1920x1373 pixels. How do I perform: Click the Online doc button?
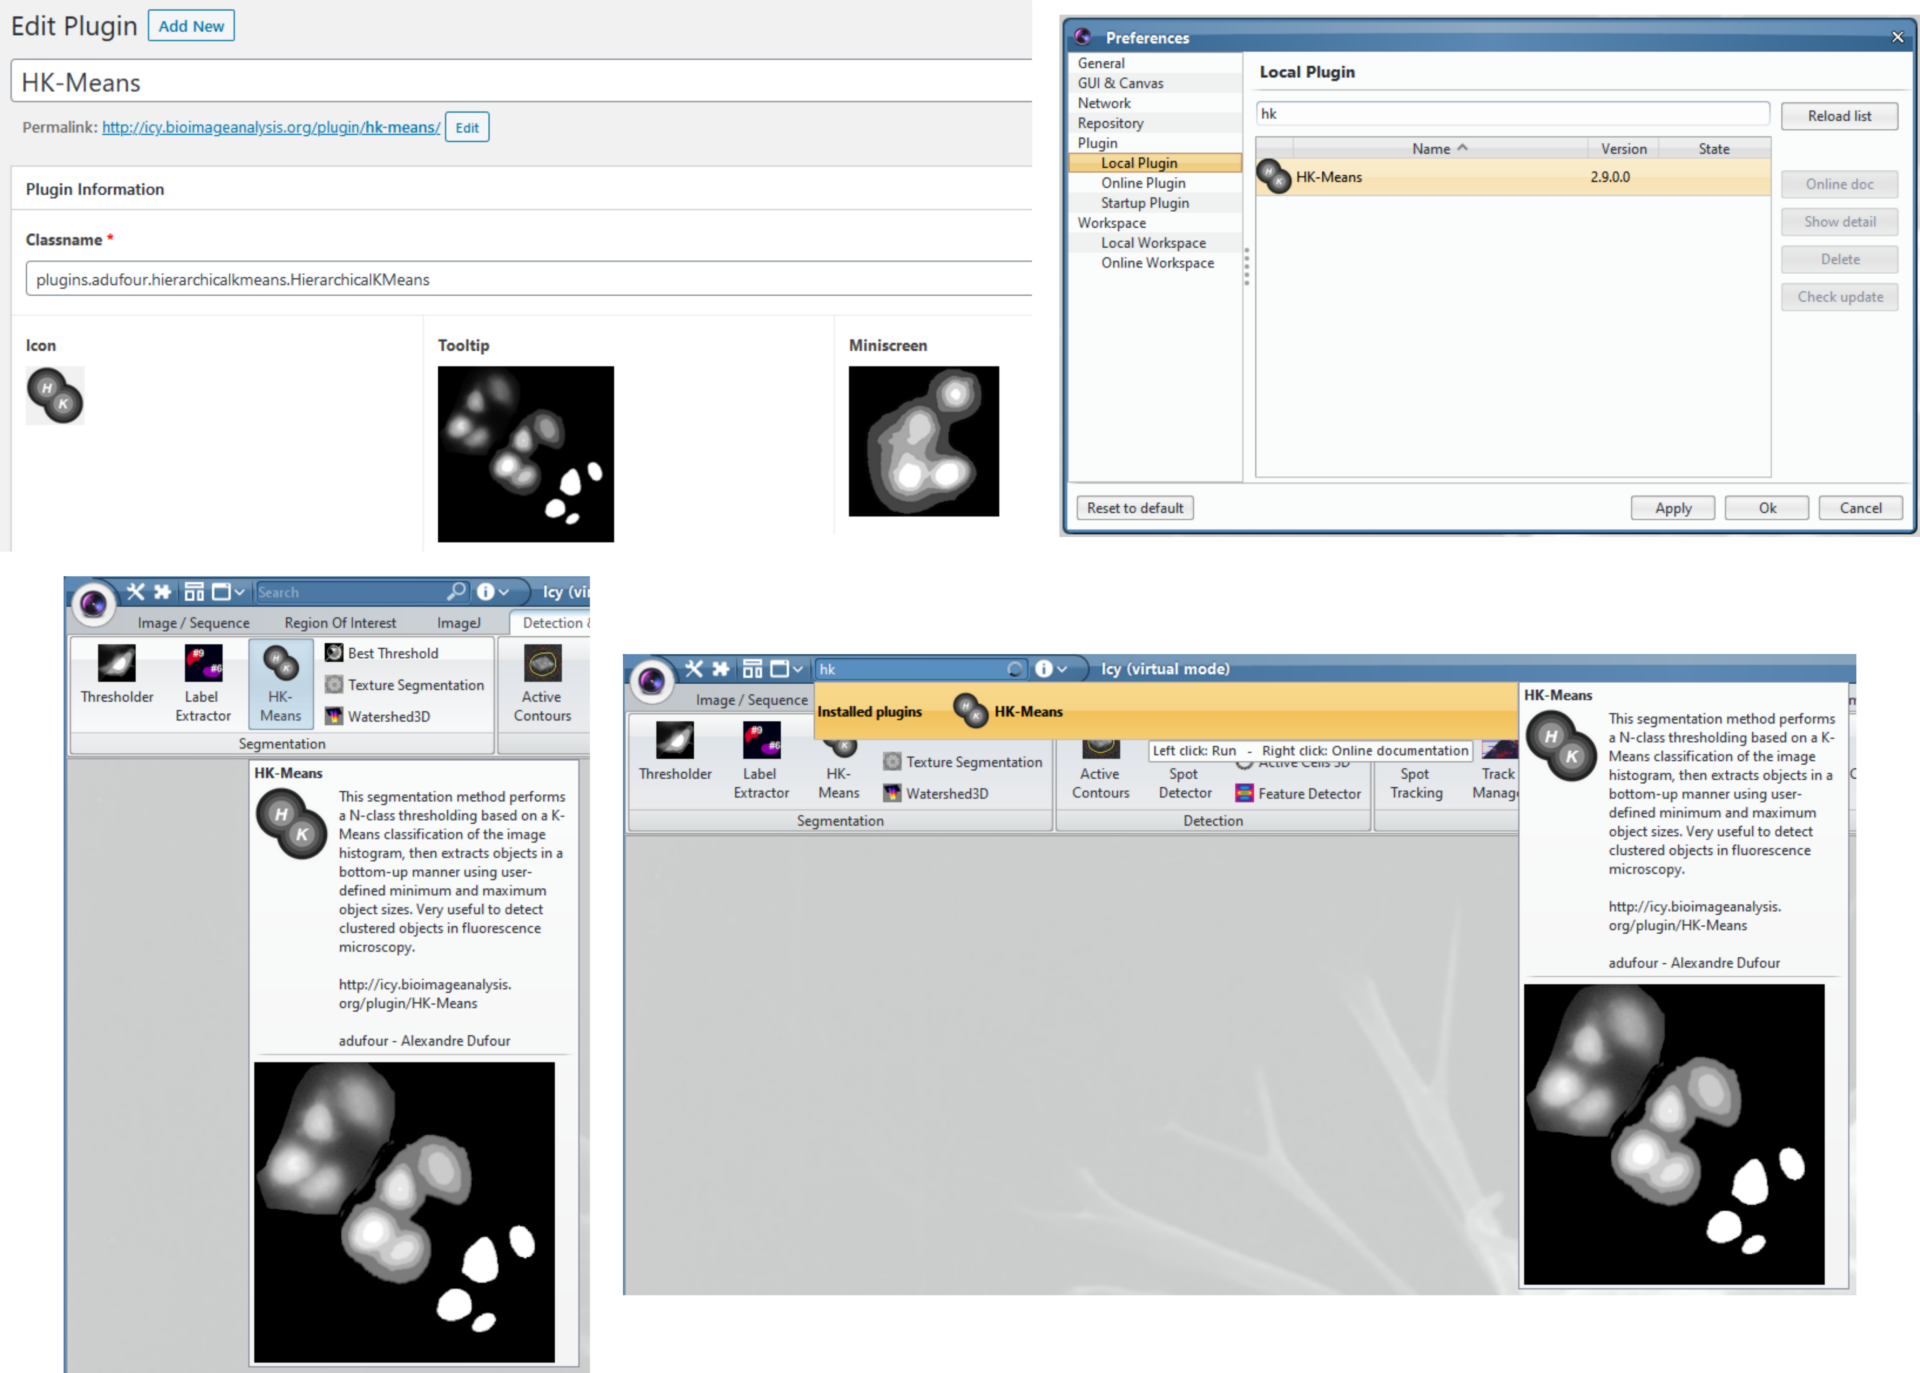click(x=1839, y=184)
